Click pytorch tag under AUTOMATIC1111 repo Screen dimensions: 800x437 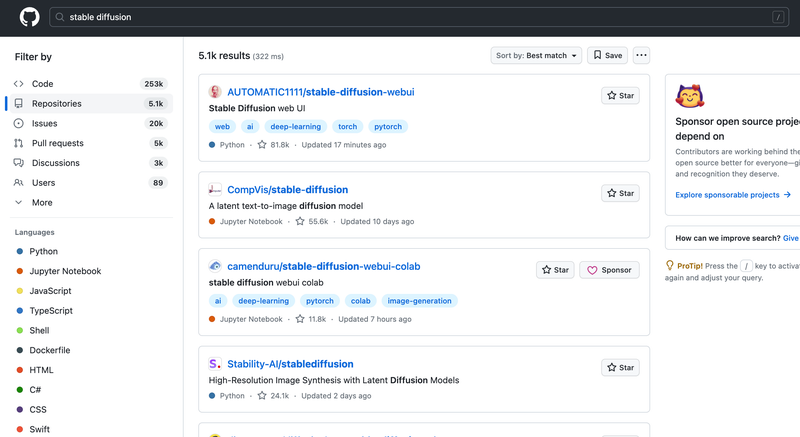388,126
